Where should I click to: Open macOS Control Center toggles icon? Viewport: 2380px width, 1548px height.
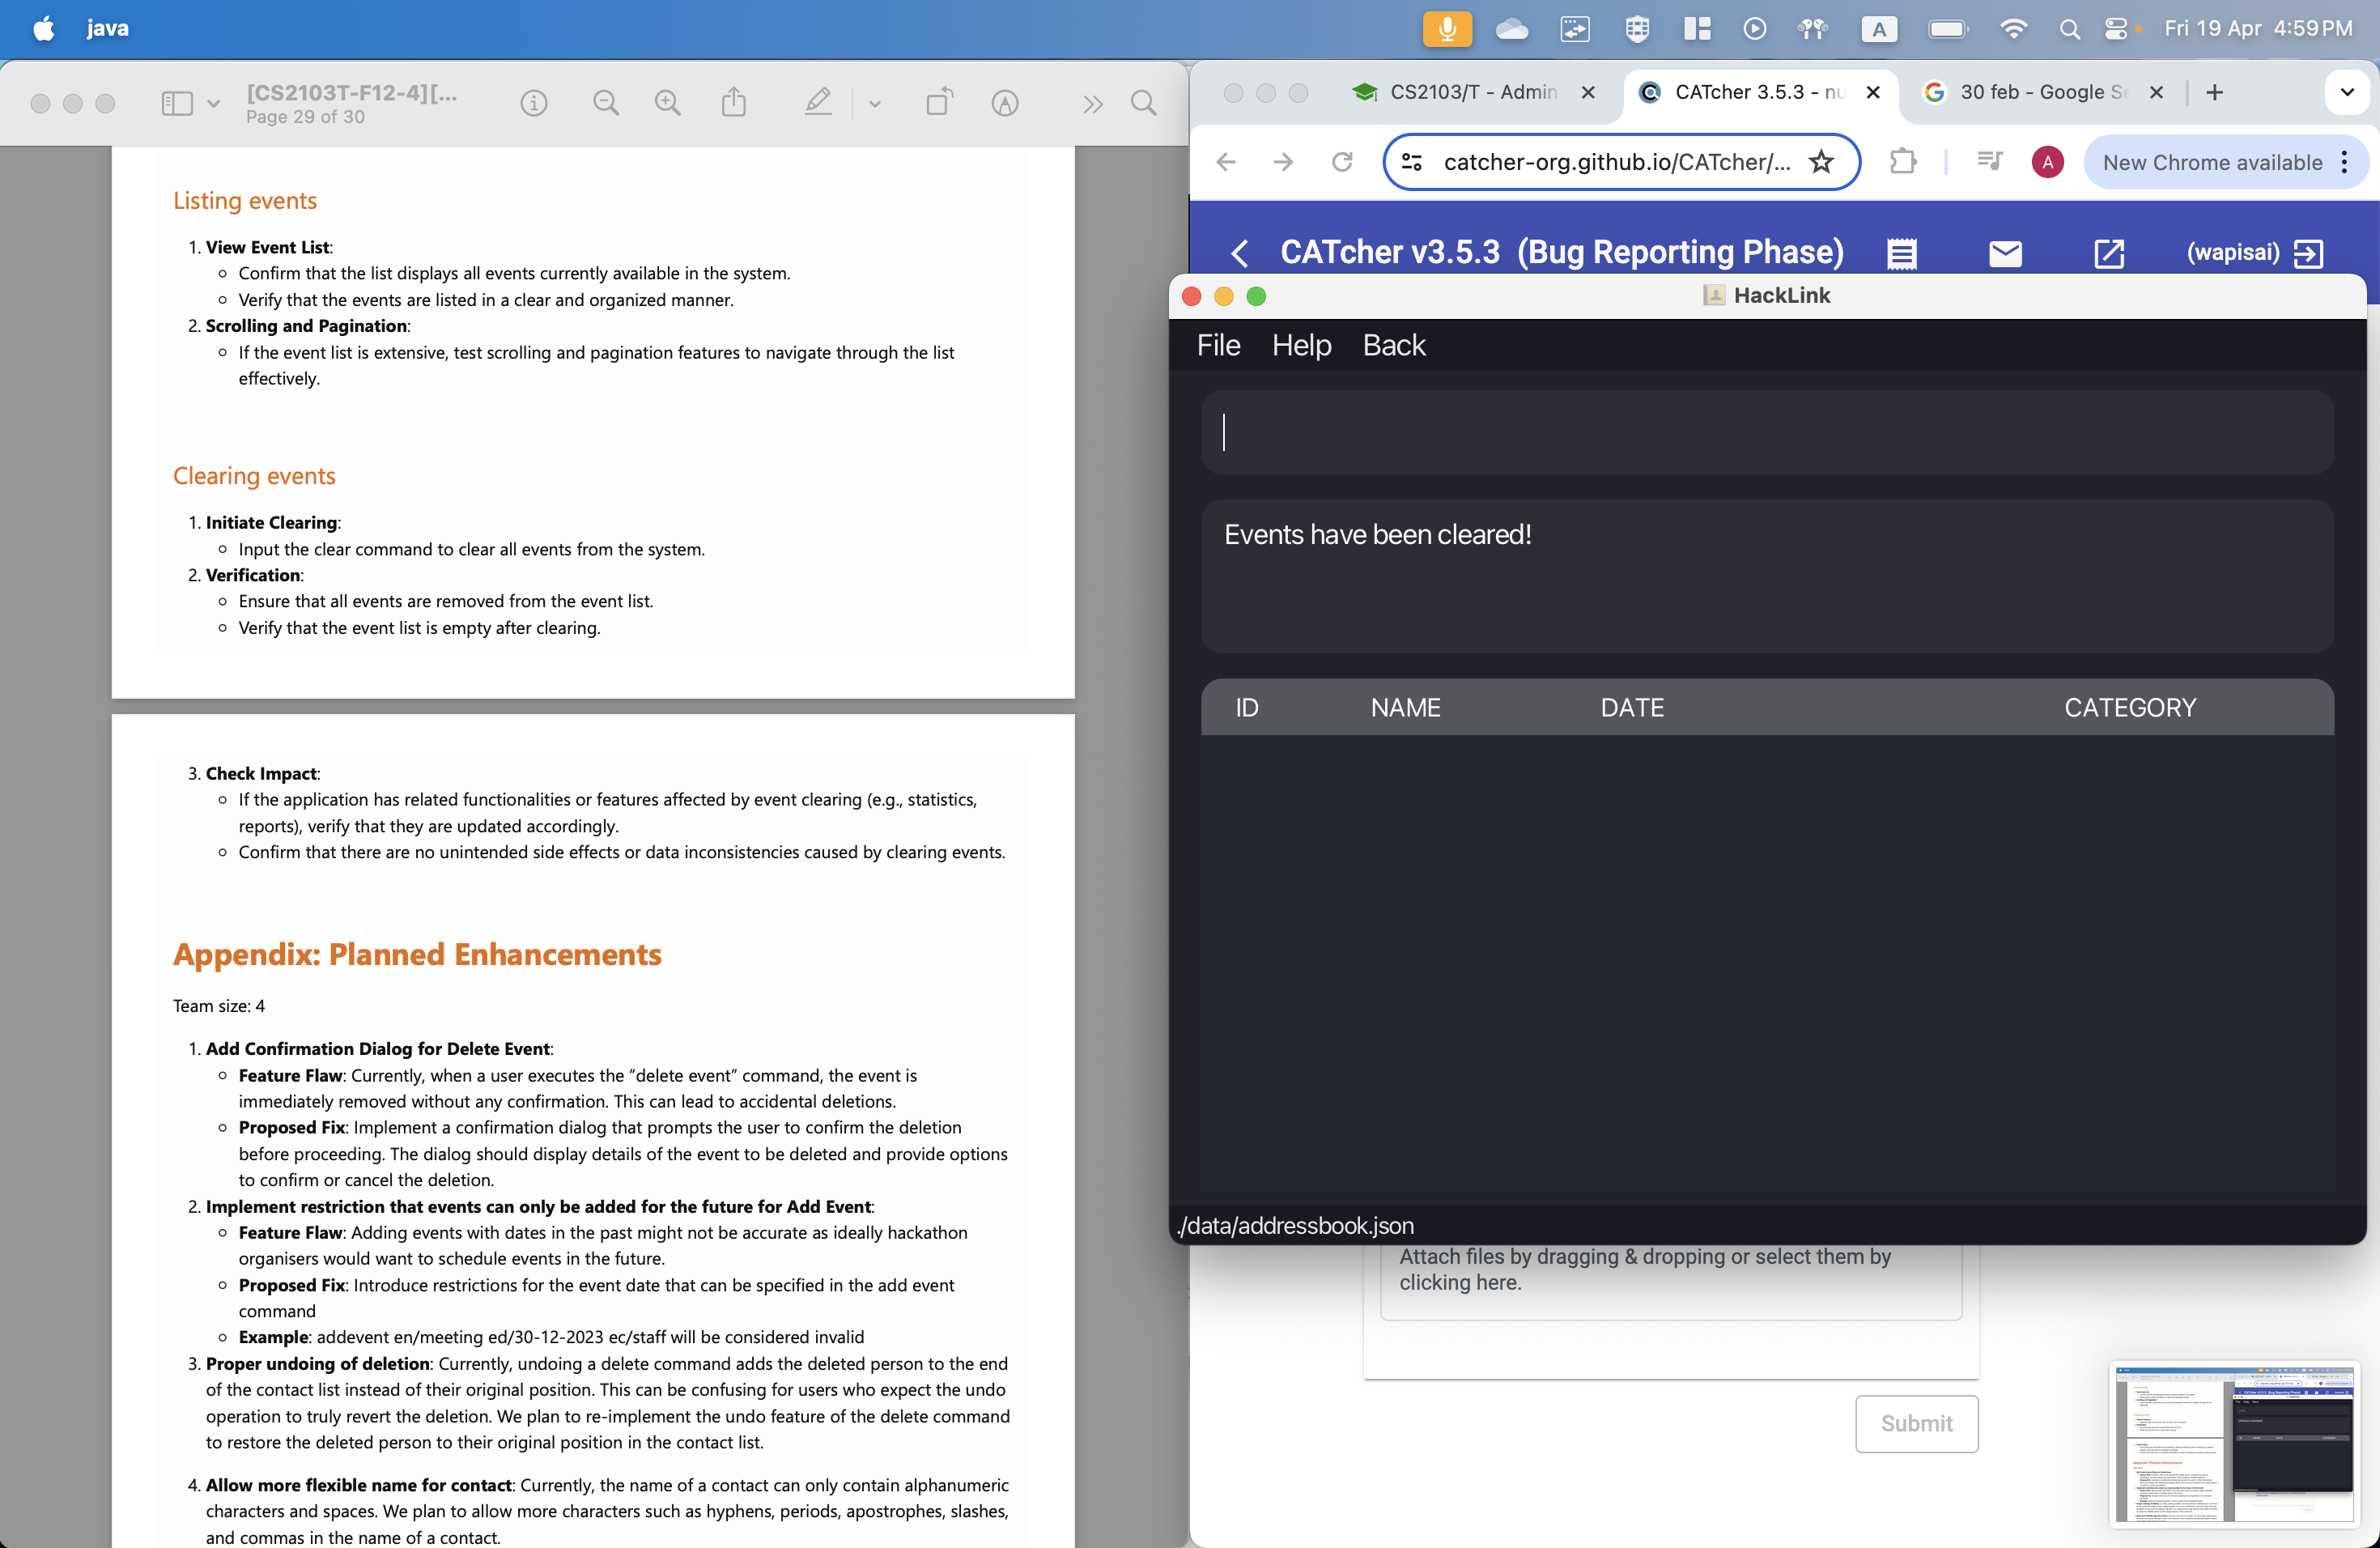click(2116, 29)
